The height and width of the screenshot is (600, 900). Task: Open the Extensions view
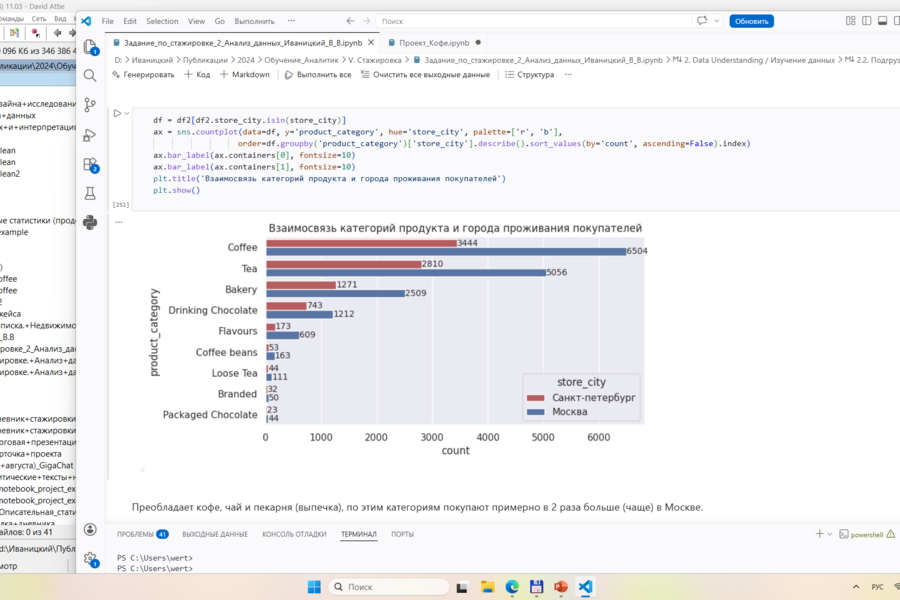pyautogui.click(x=91, y=165)
